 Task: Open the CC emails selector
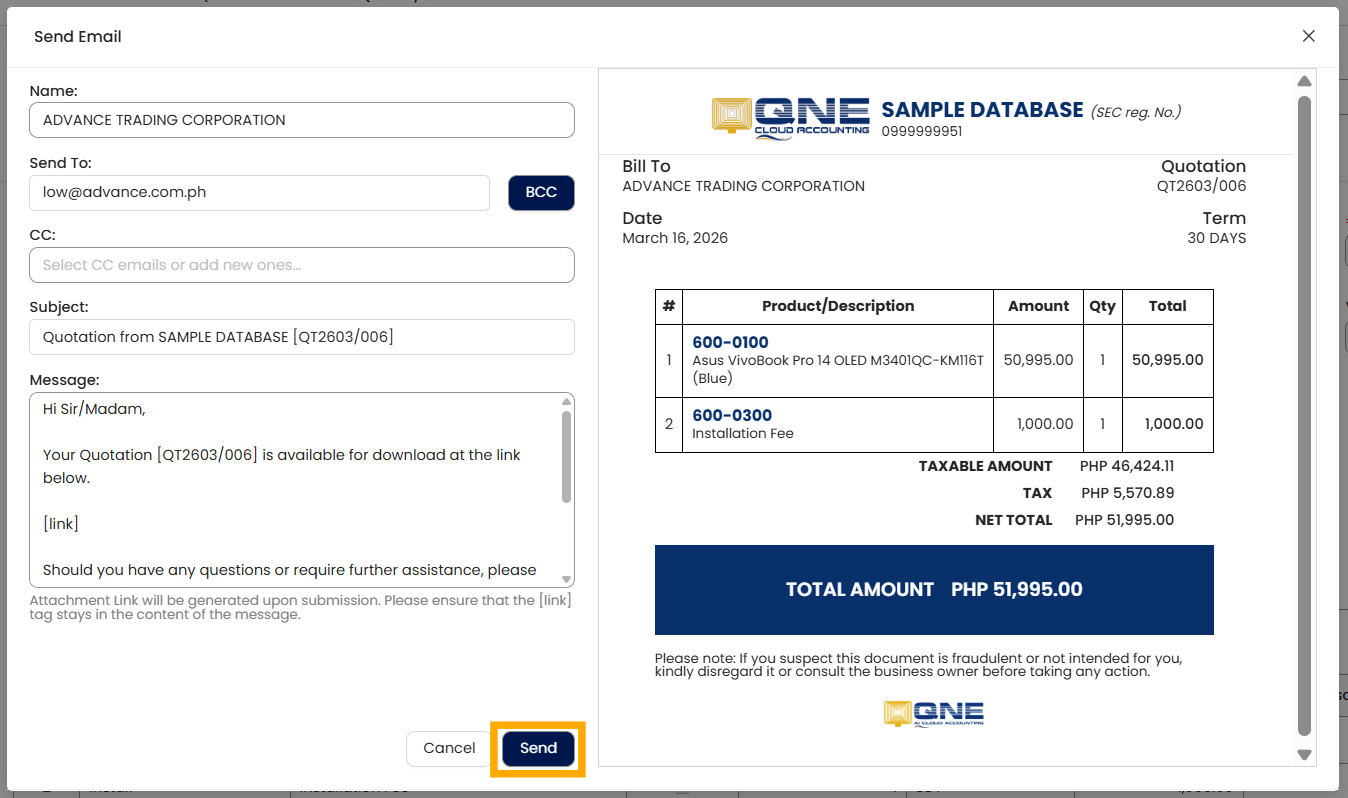click(302, 265)
